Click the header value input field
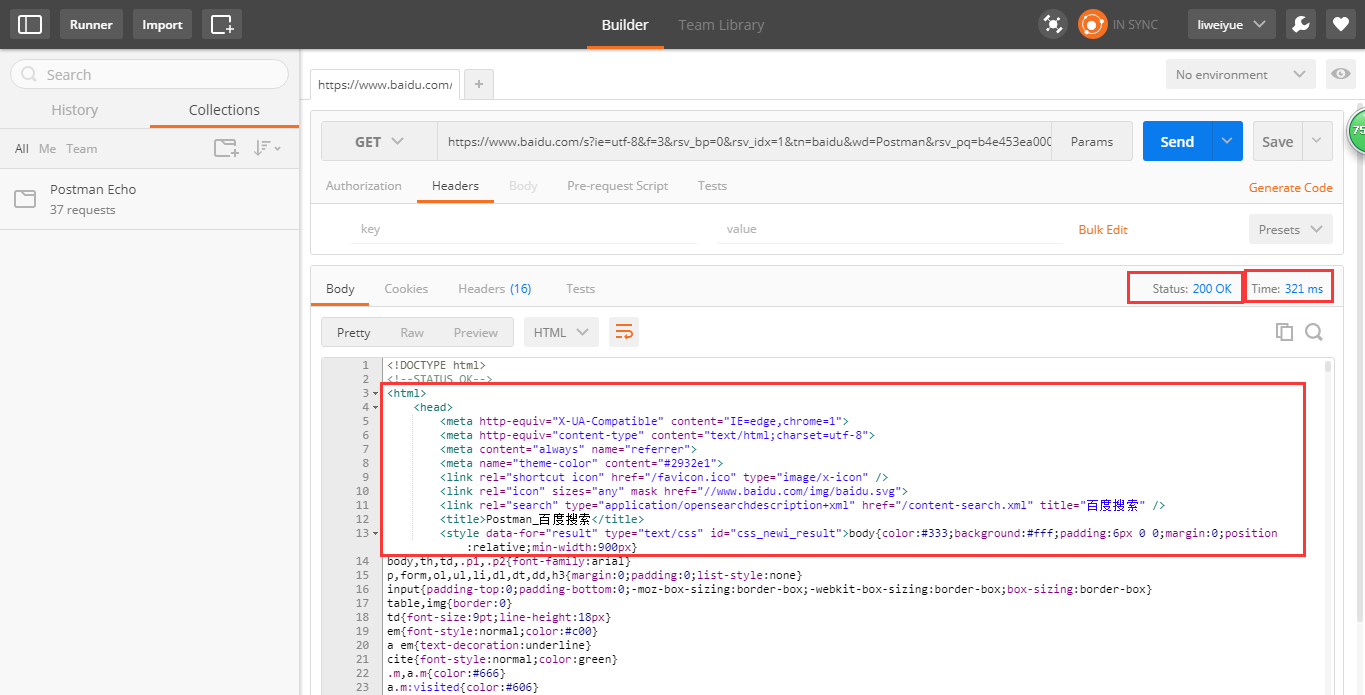The image size is (1365, 695). [x=888, y=229]
